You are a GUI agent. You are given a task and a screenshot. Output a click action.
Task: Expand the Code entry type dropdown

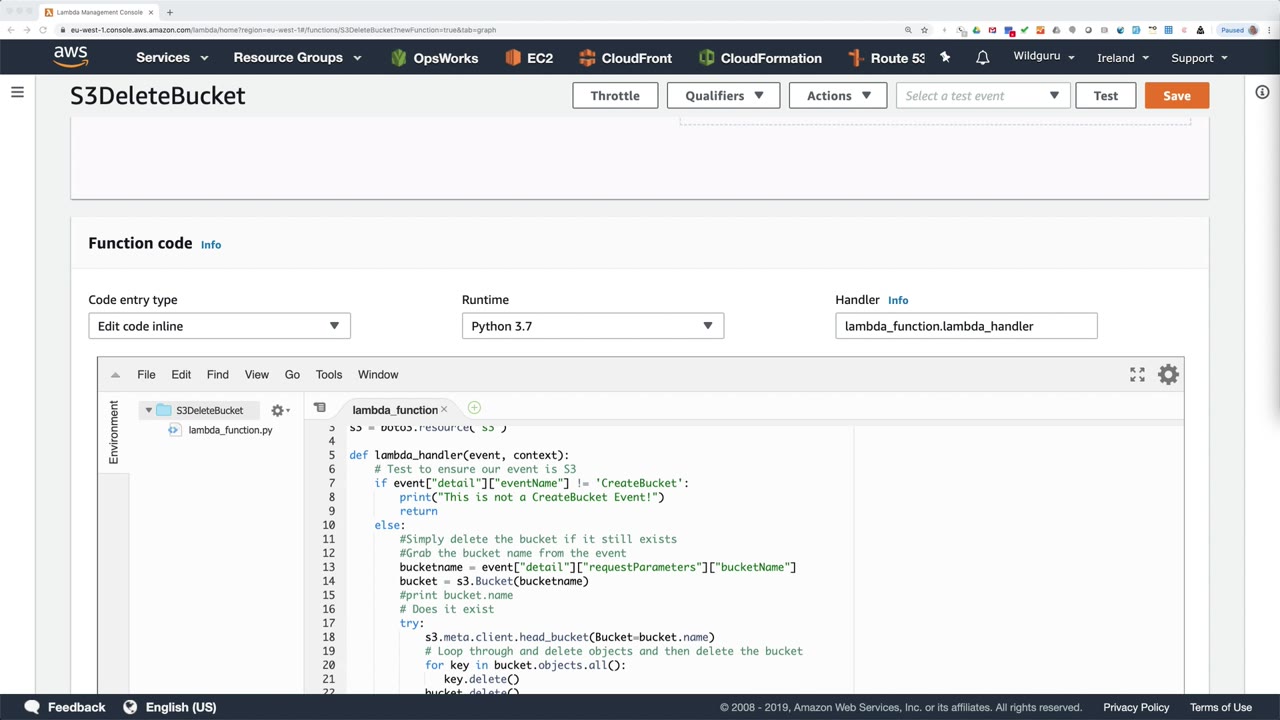click(x=219, y=326)
